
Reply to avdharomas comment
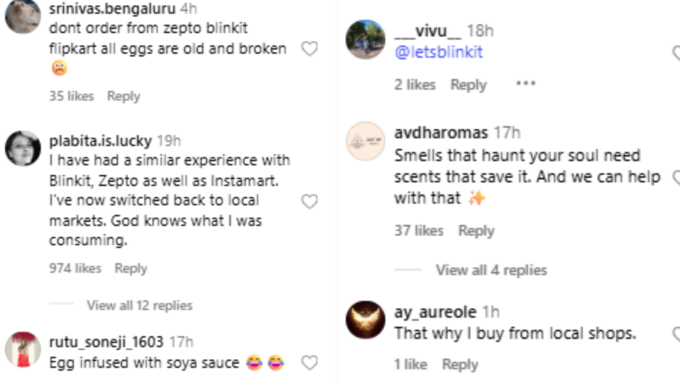pyautogui.click(x=476, y=230)
